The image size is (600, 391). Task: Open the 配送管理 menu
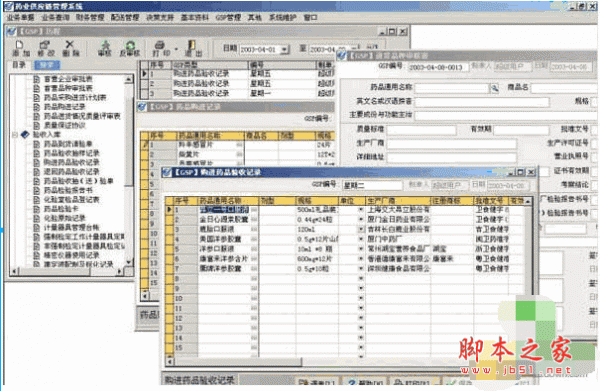point(125,18)
